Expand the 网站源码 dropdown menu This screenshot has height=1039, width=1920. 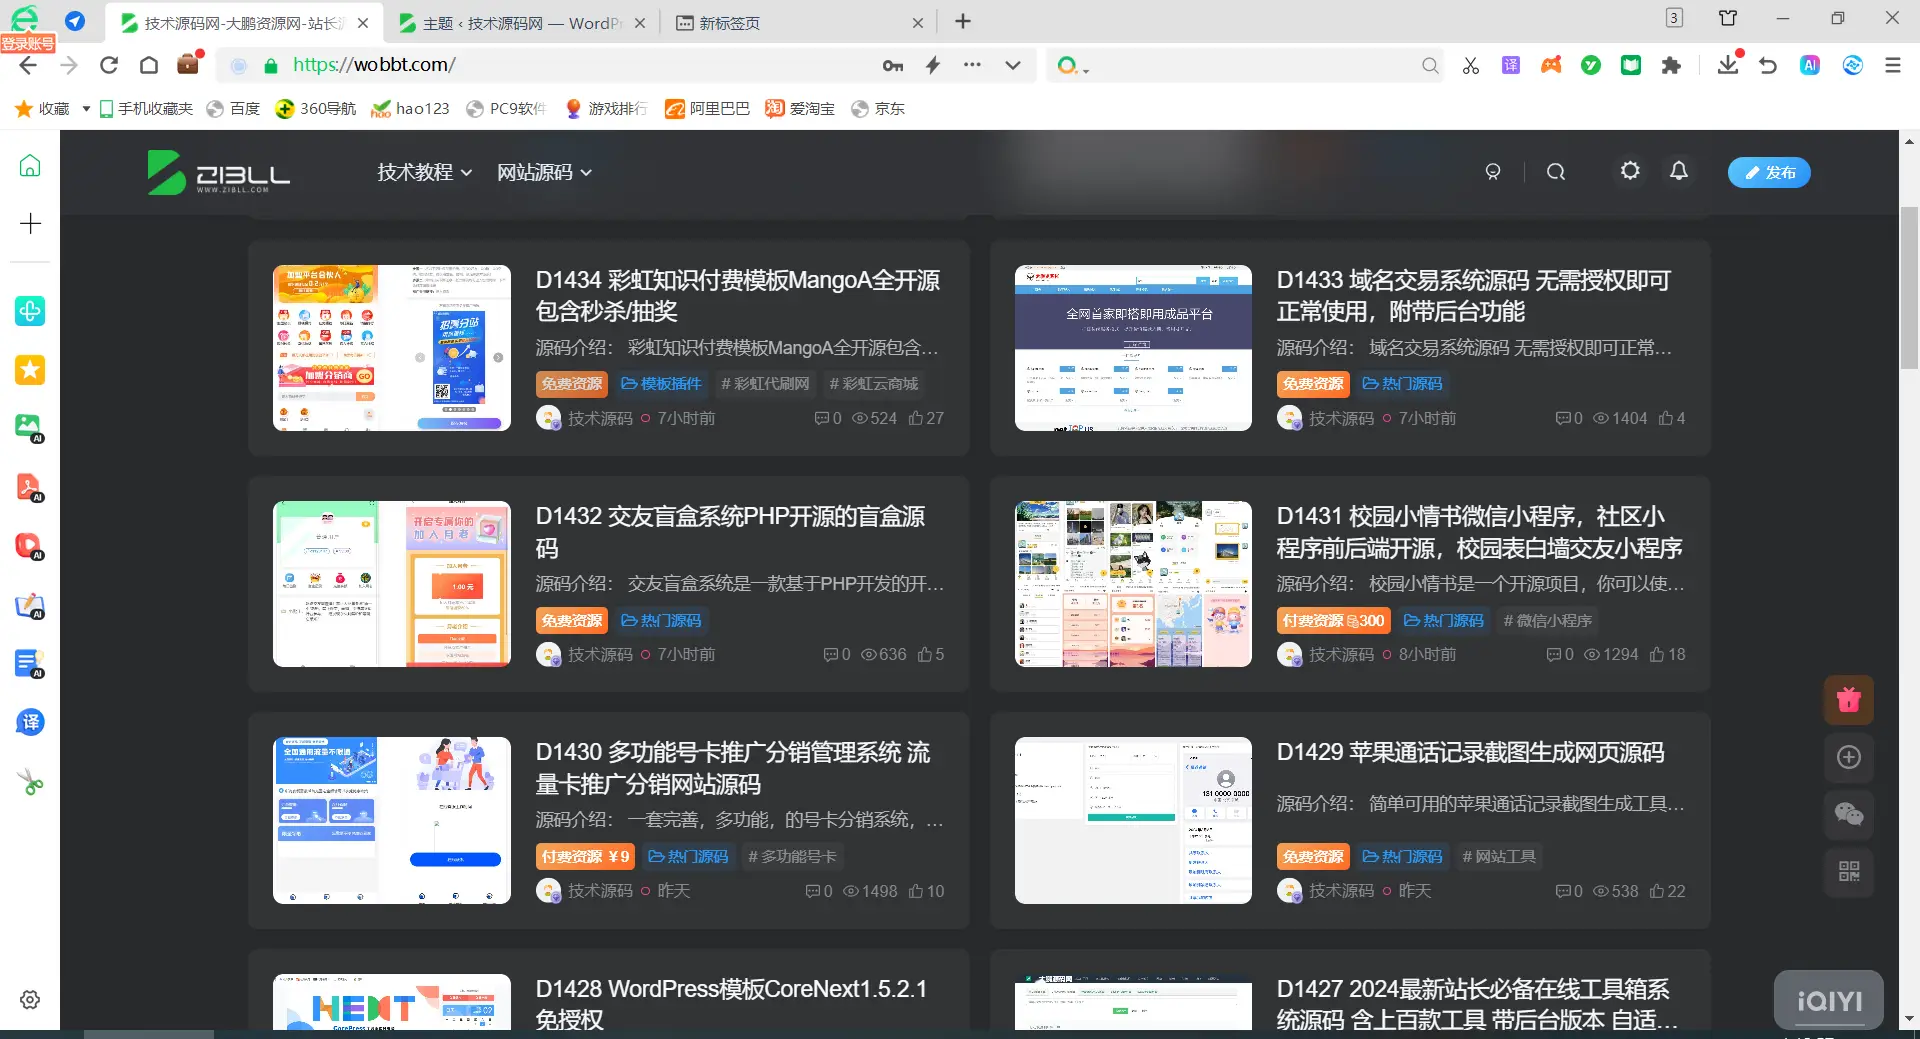coord(544,171)
